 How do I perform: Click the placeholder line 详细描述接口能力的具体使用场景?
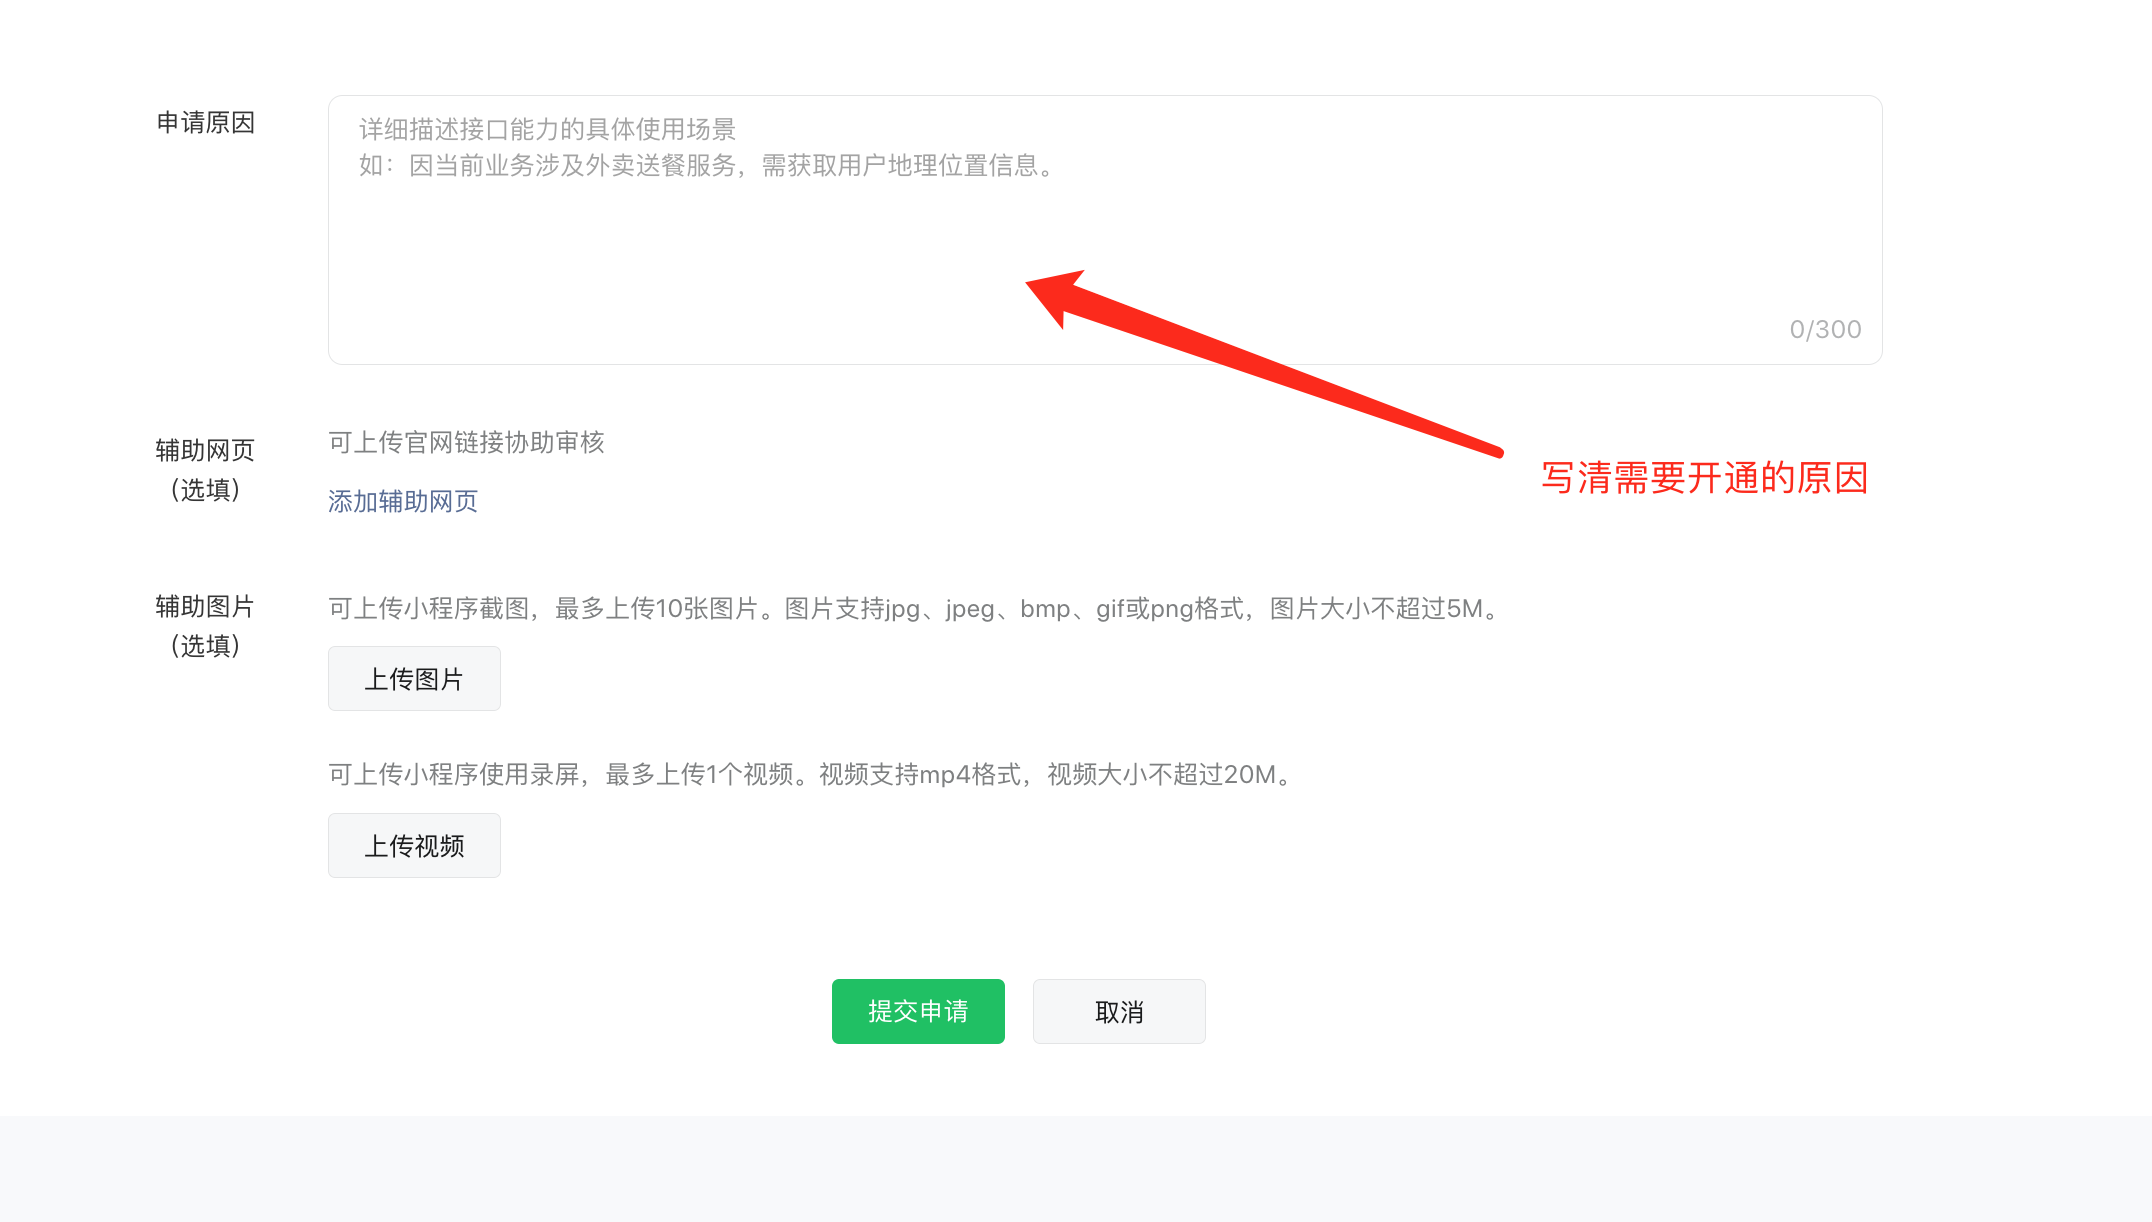coord(547,129)
